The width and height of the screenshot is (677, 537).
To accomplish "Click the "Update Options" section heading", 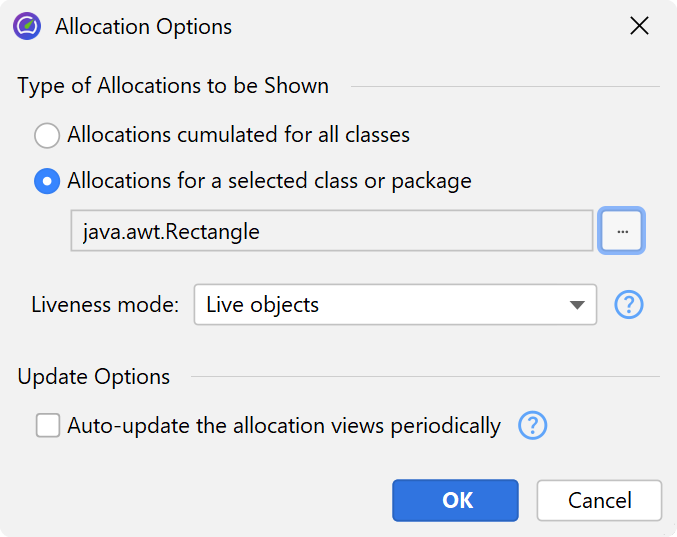I will [x=94, y=377].
